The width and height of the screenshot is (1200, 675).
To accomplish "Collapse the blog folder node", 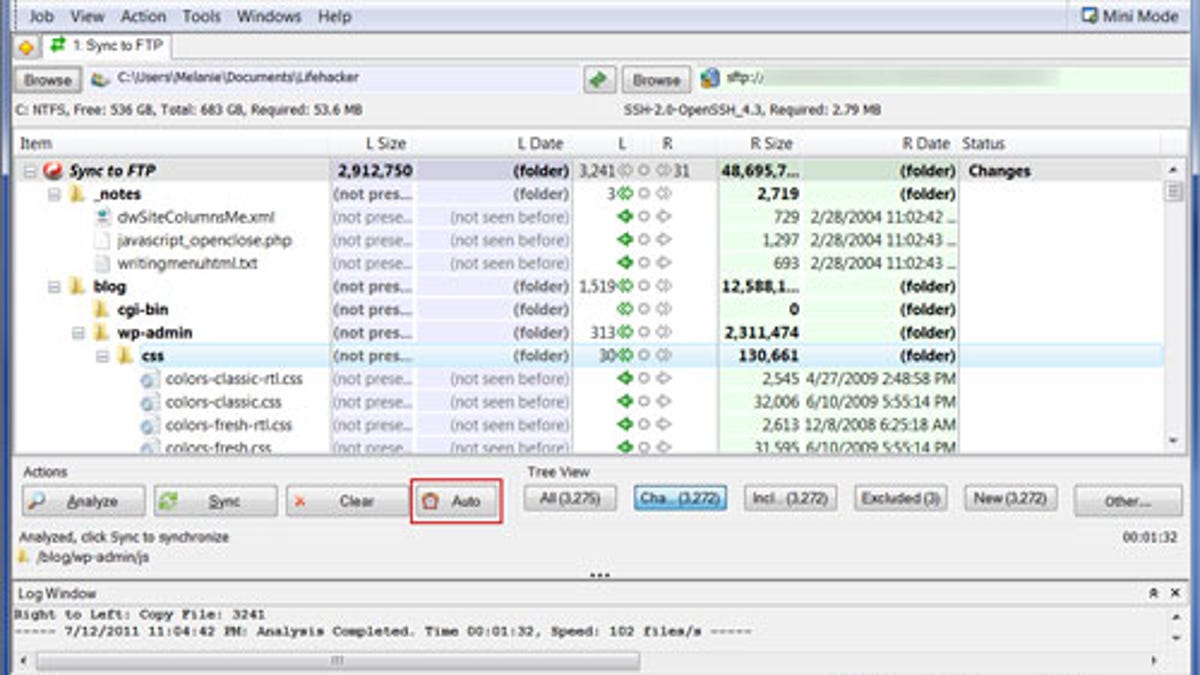I will [54, 286].
